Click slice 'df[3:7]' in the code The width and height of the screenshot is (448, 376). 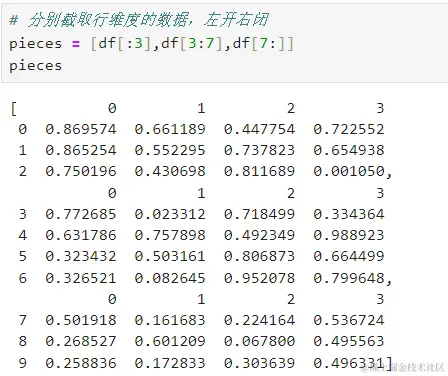coord(192,44)
